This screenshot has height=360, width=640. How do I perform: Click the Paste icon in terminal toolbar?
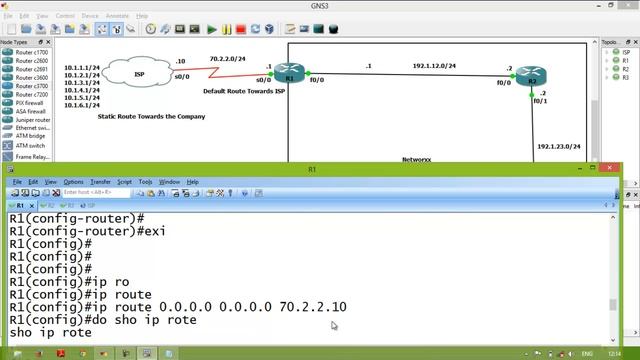click(151, 193)
